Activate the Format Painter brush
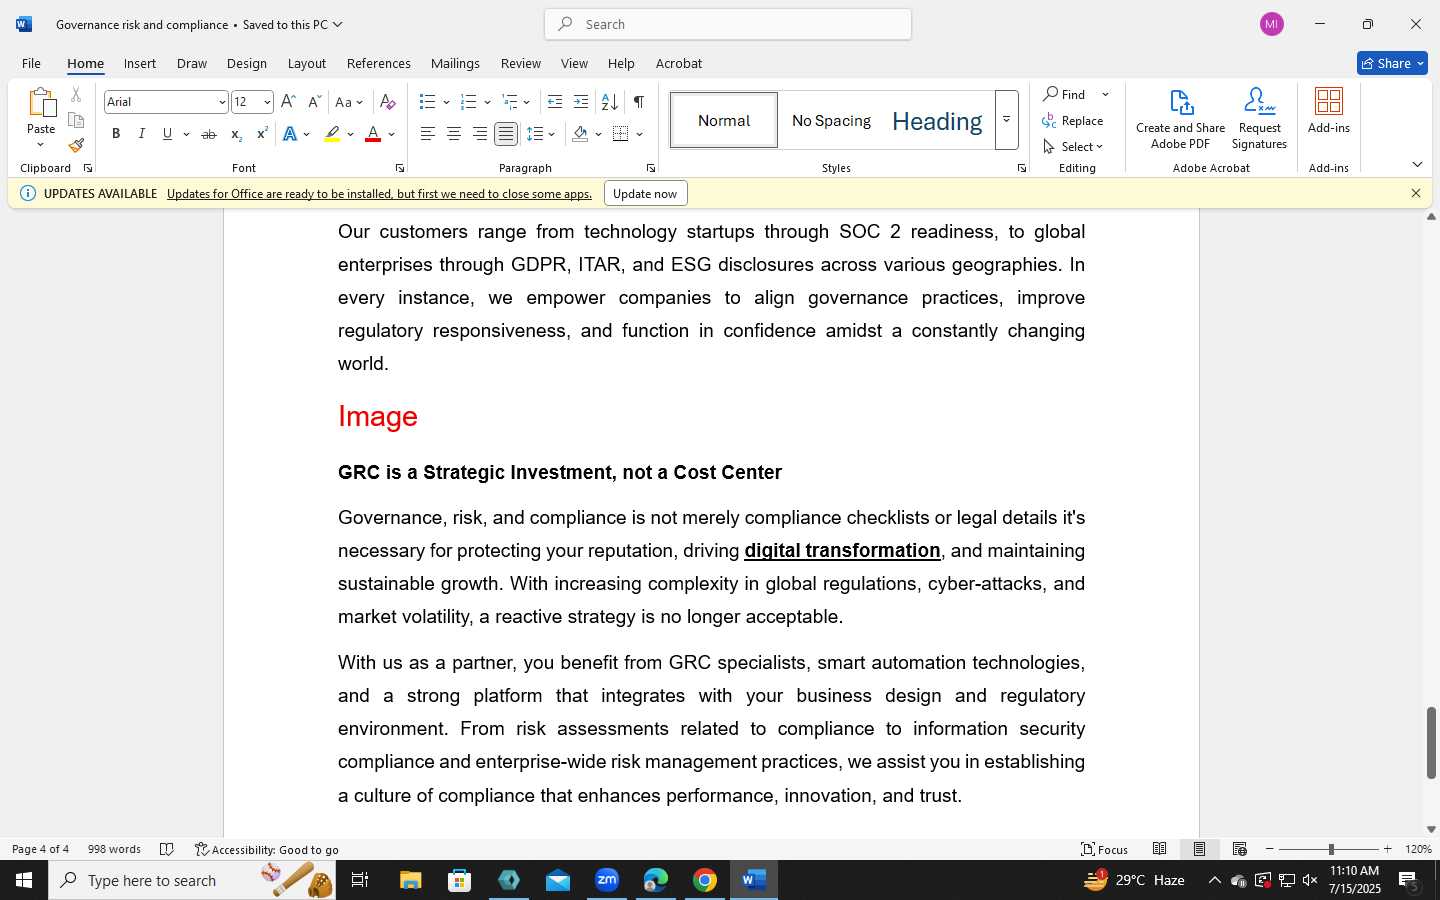 pyautogui.click(x=76, y=145)
